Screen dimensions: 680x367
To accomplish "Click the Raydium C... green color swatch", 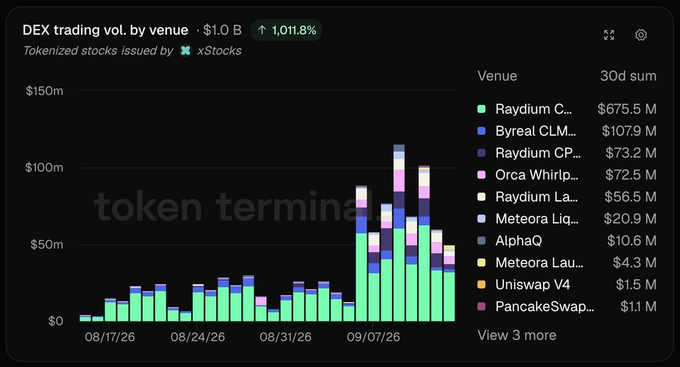I will click(x=481, y=109).
